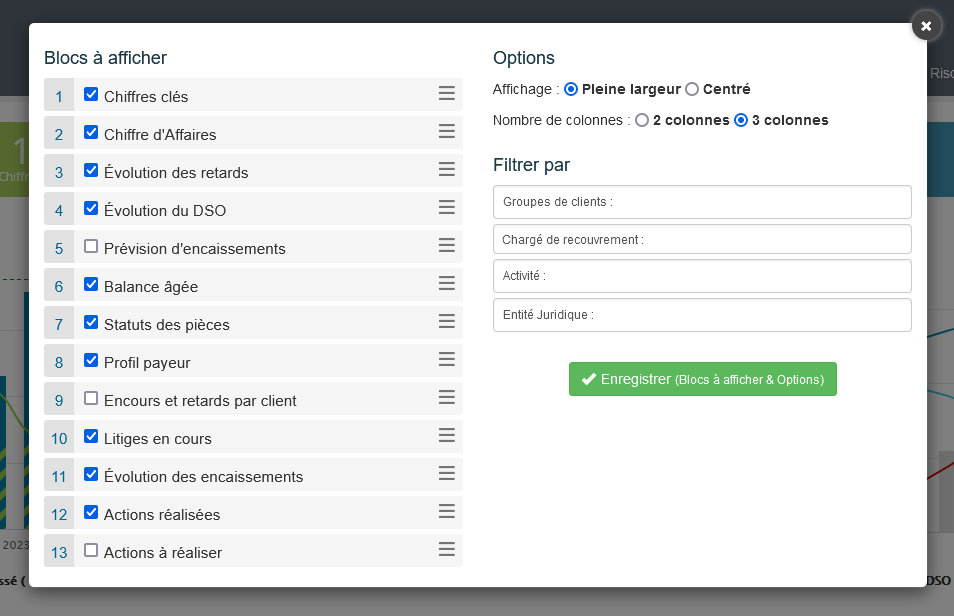Click the reorder handle for Actions à réaliser
The width and height of the screenshot is (954, 616).
point(447,549)
